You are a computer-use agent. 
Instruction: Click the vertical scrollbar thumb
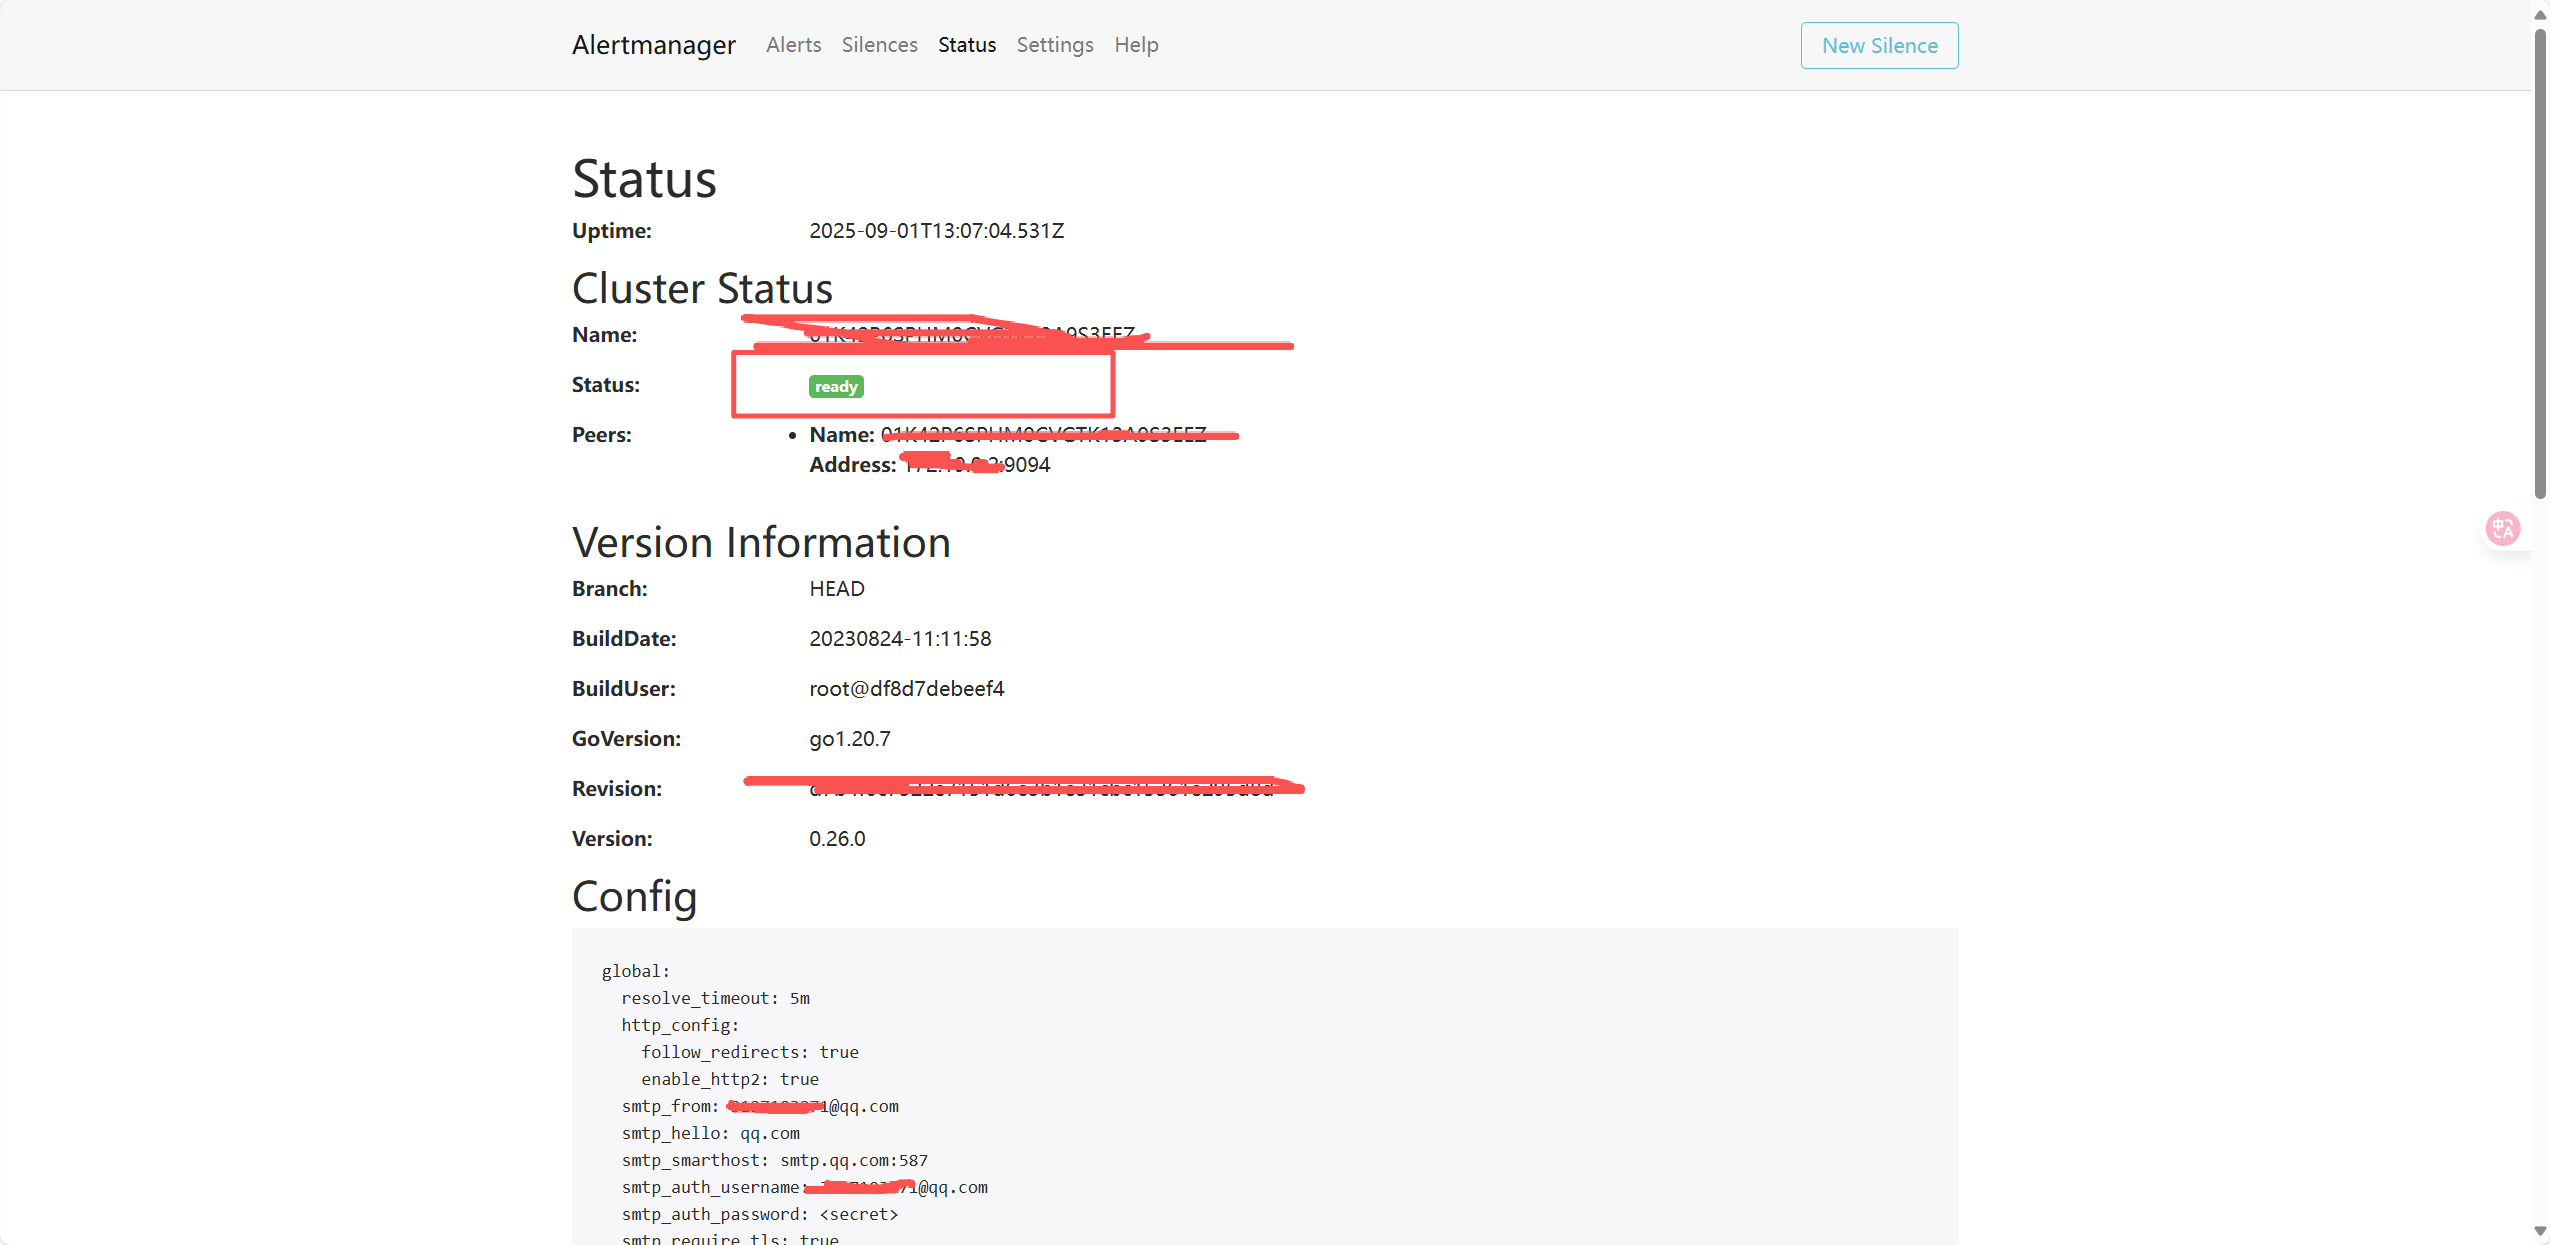coord(2540,263)
